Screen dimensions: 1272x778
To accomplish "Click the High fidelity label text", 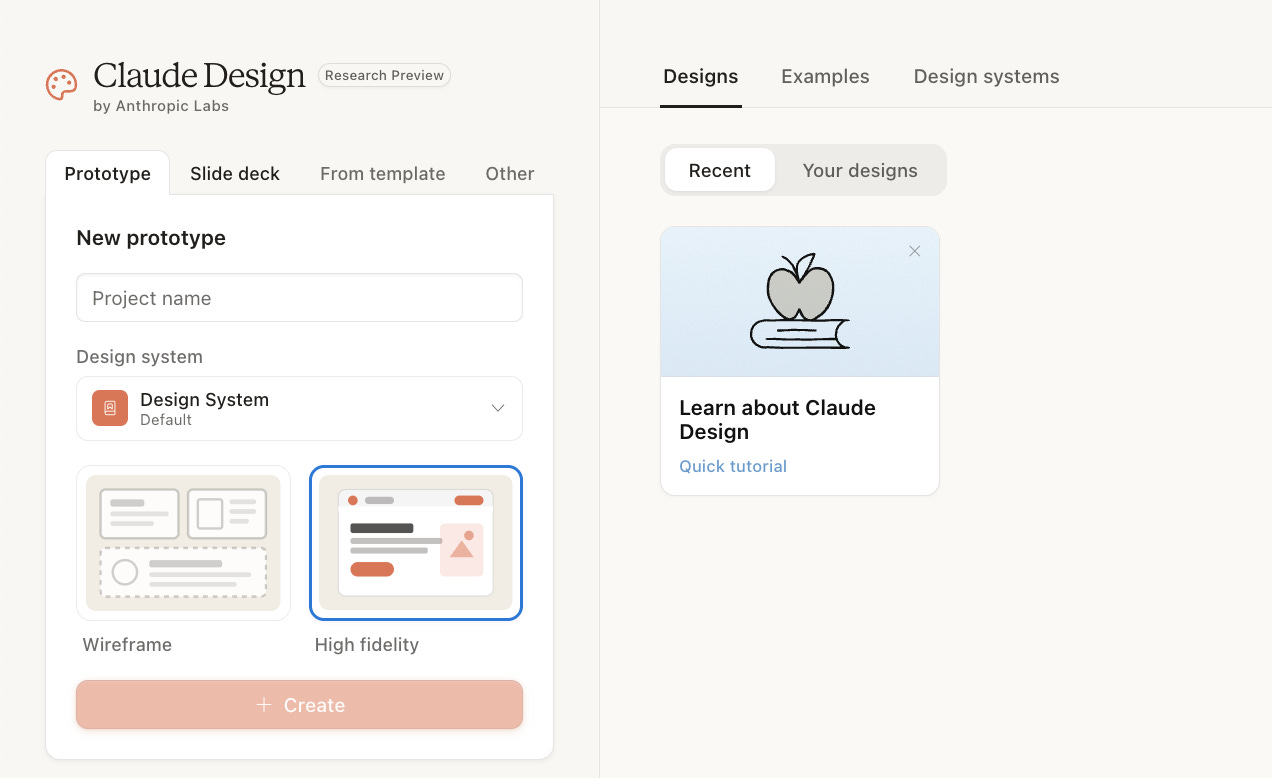I will point(366,645).
